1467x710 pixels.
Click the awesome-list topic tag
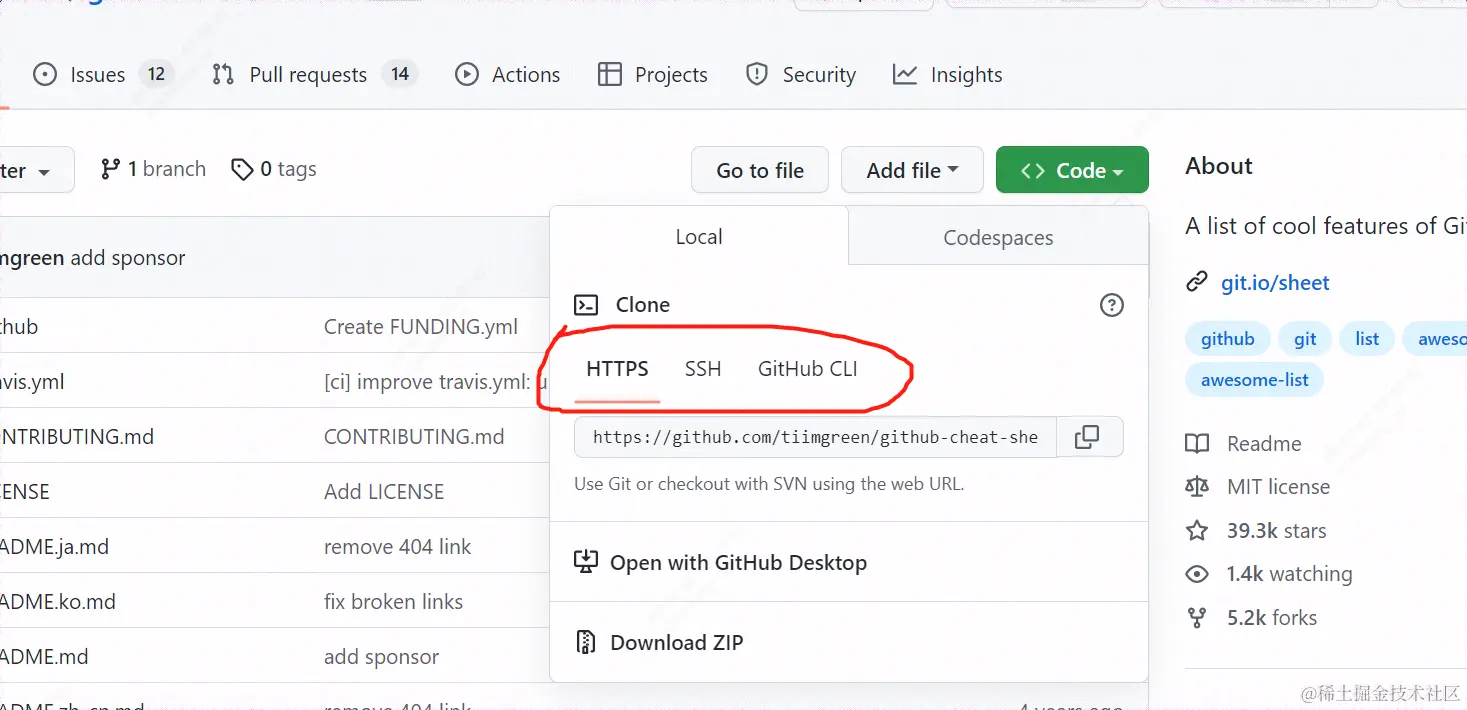pyautogui.click(x=1254, y=380)
